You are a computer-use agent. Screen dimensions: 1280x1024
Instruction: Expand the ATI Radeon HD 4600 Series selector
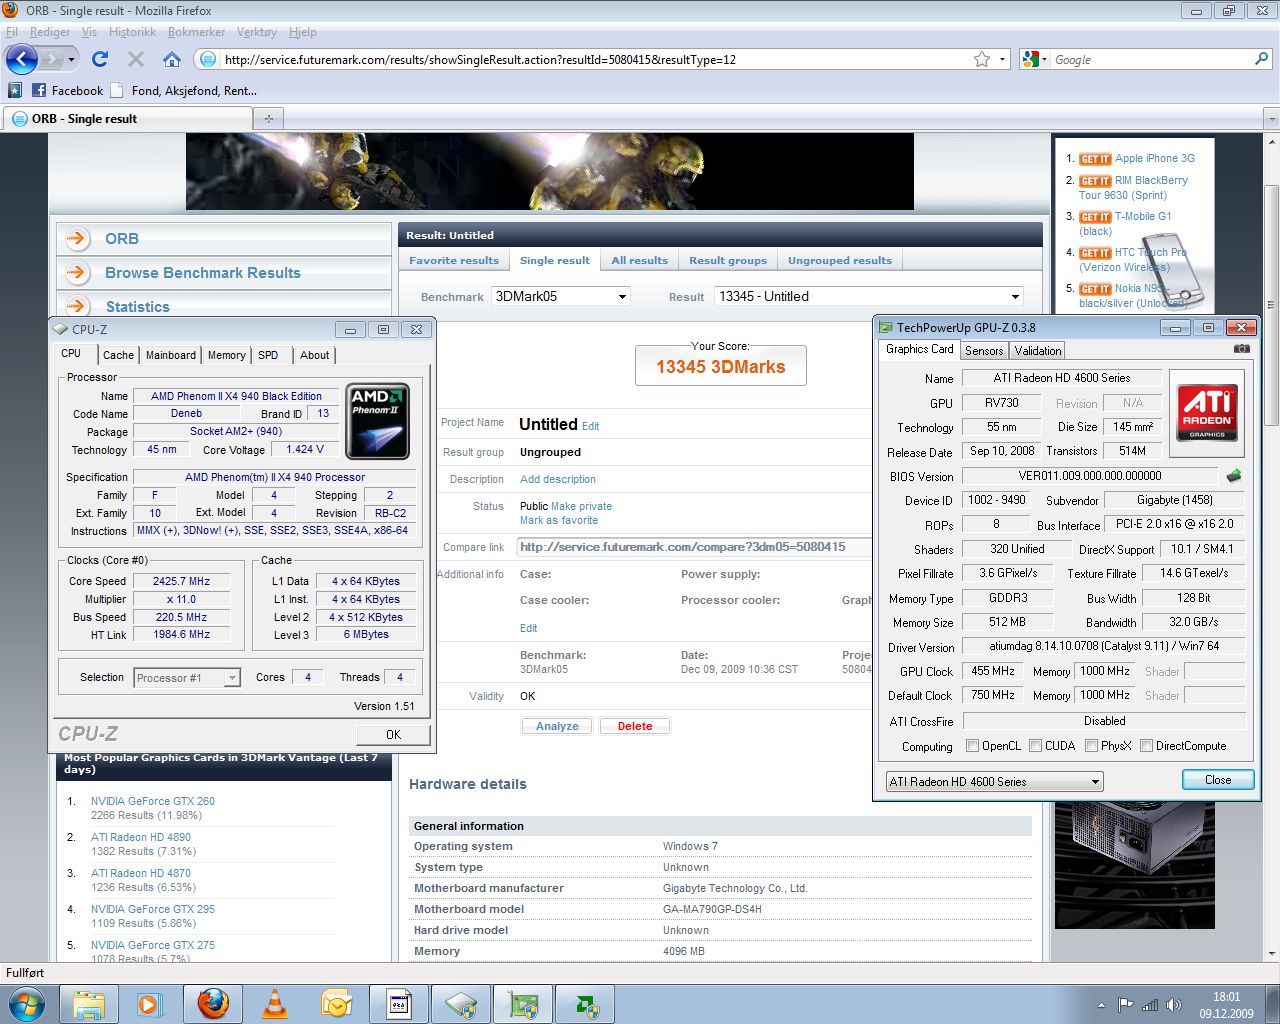pos(995,782)
